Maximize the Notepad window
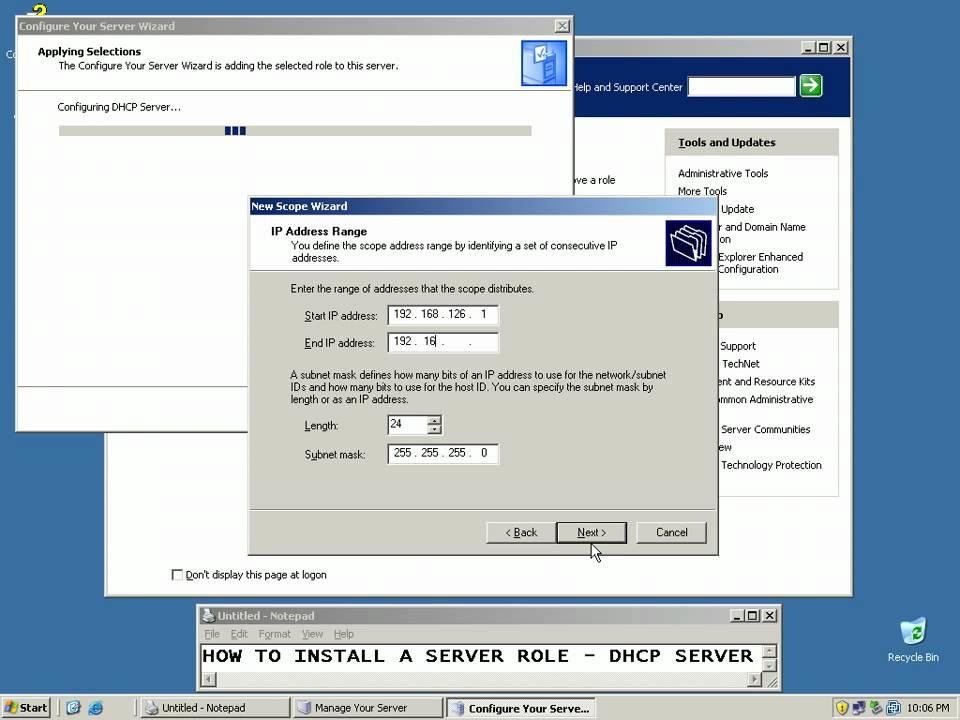Viewport: 960px width, 720px height. 753,615
